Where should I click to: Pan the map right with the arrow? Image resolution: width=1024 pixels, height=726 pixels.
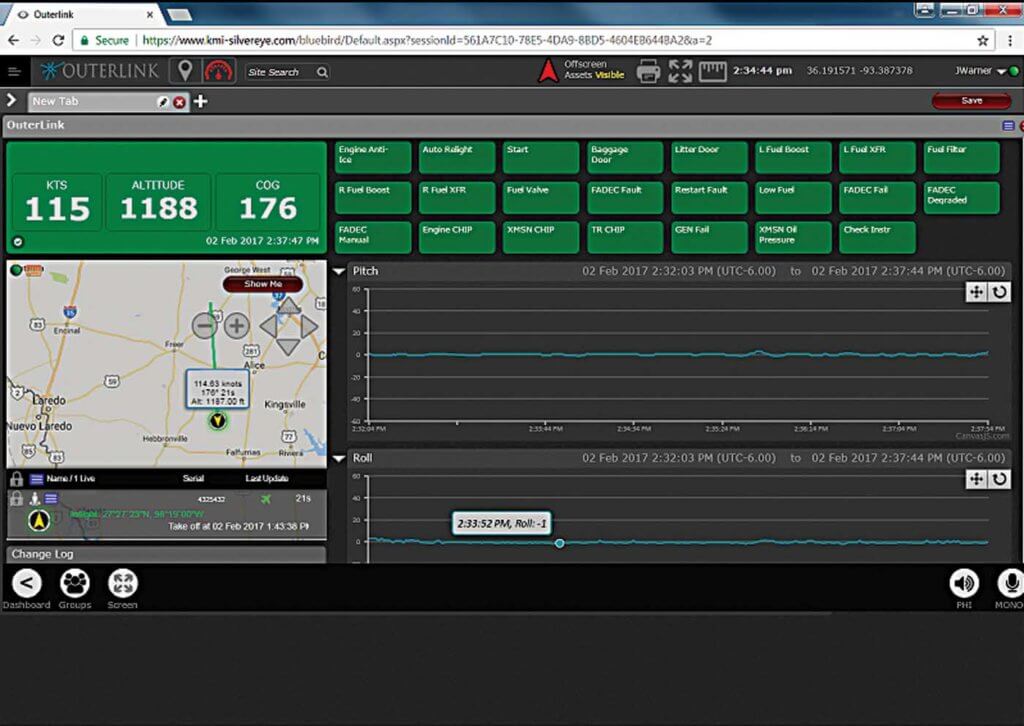point(310,326)
